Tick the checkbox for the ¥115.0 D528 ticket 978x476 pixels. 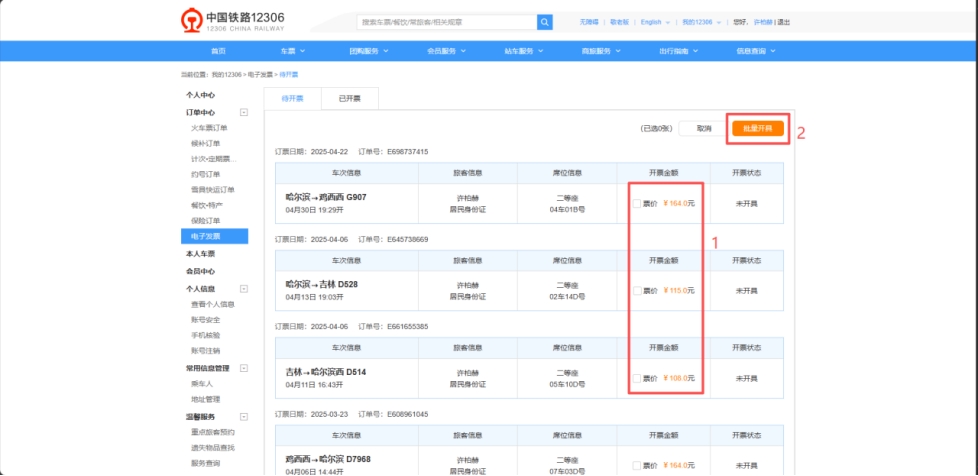coord(636,290)
